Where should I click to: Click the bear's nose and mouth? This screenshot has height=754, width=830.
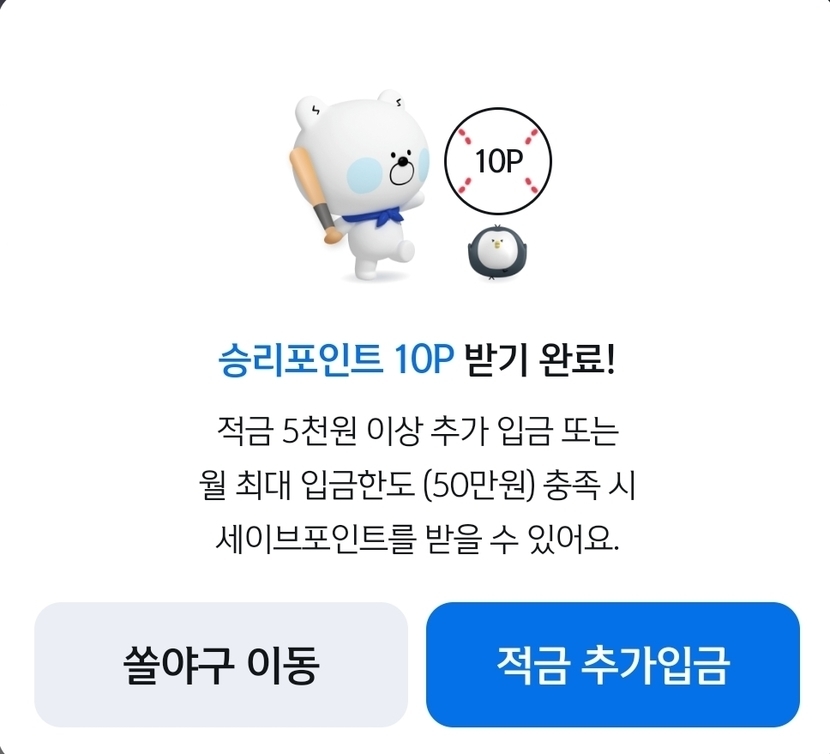(402, 168)
